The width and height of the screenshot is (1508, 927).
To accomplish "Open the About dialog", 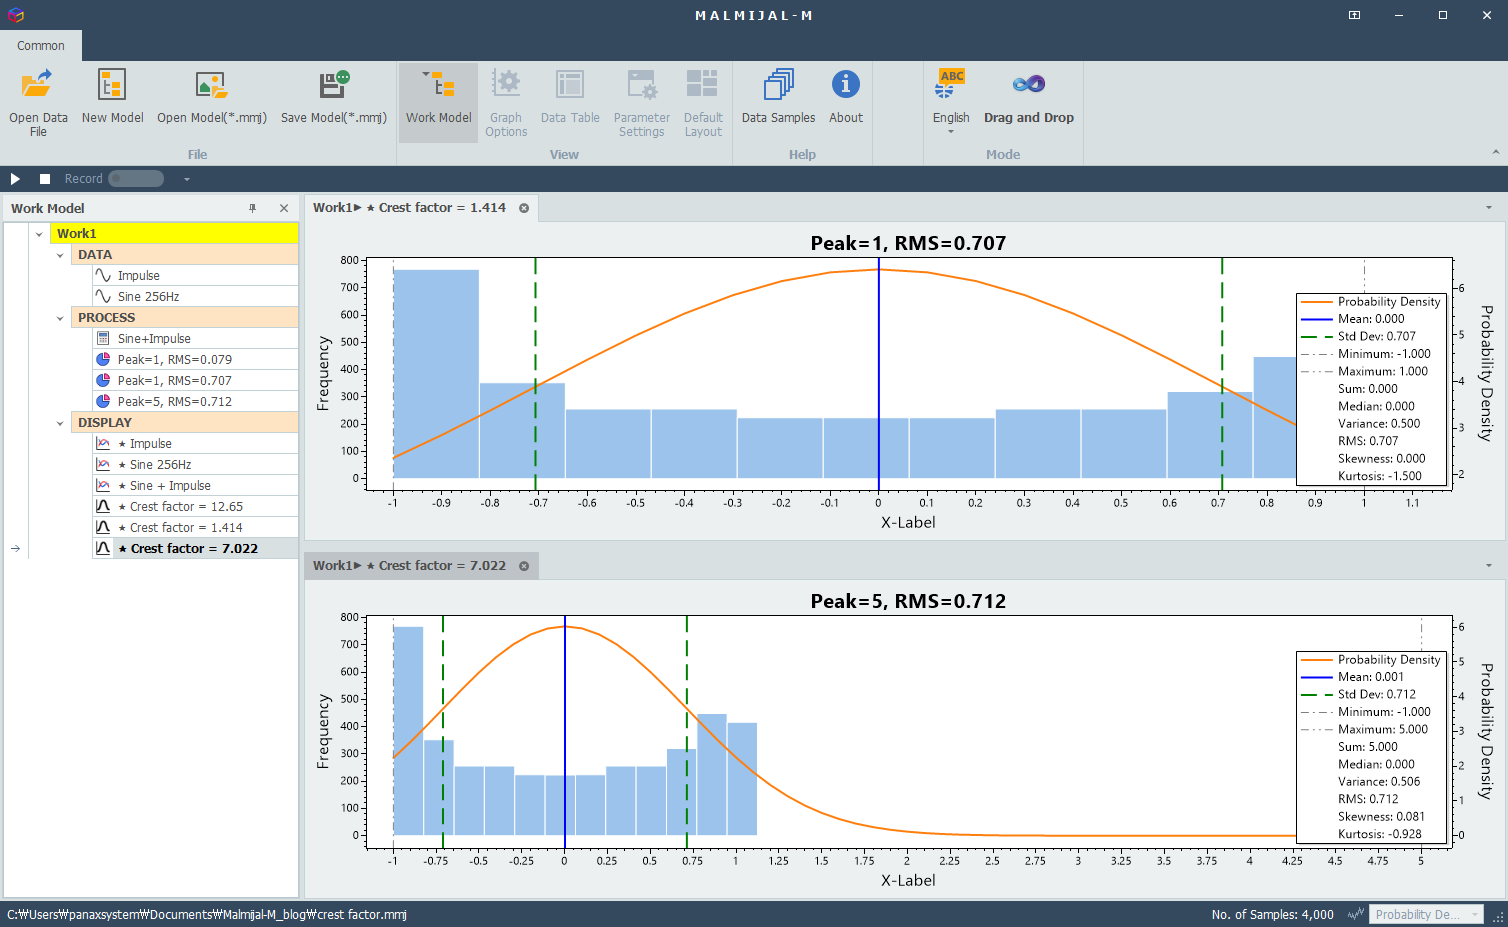I will tap(846, 97).
